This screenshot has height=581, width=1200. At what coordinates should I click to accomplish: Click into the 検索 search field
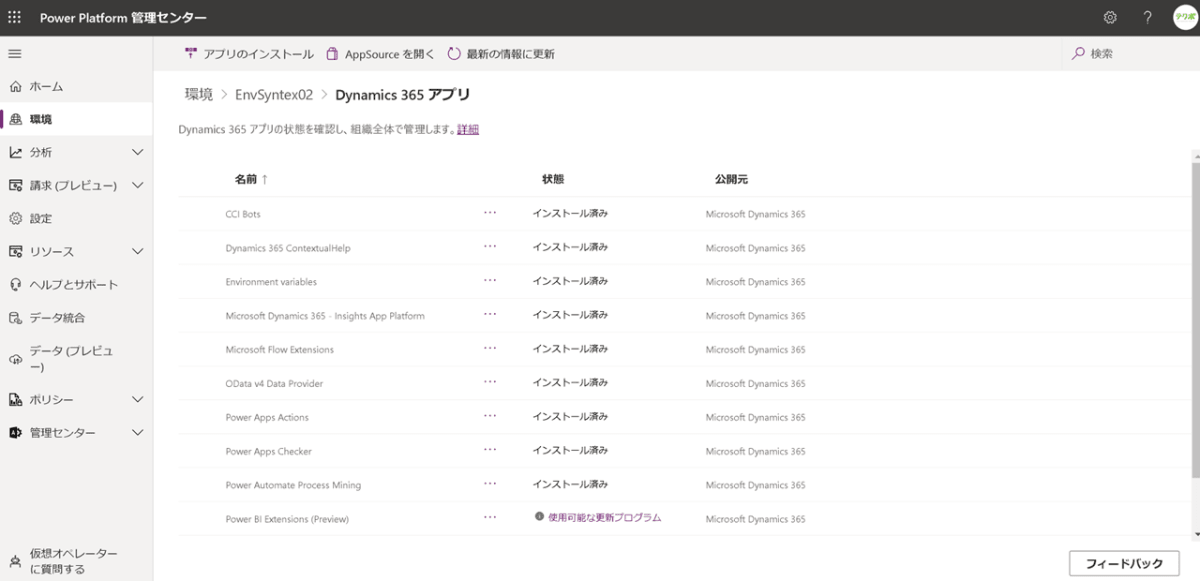[x=1125, y=53]
